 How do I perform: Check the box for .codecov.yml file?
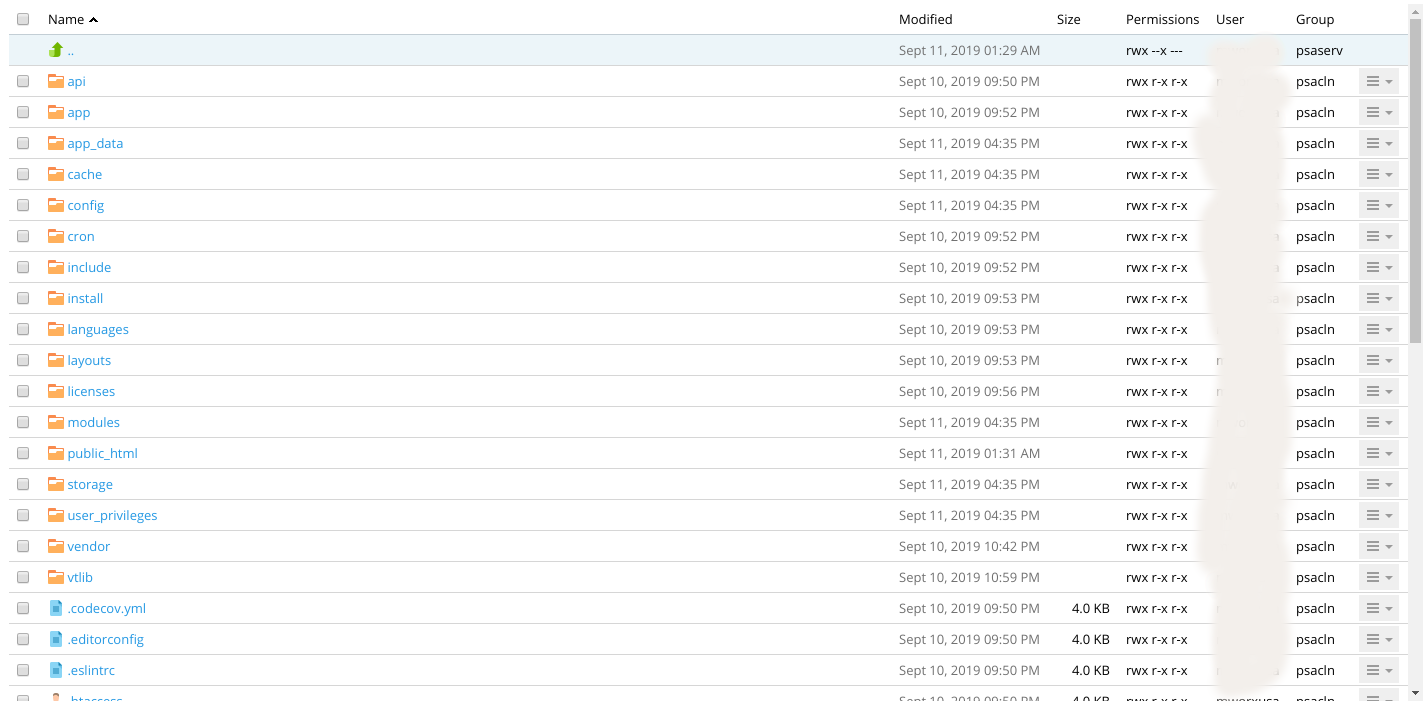coord(23,608)
